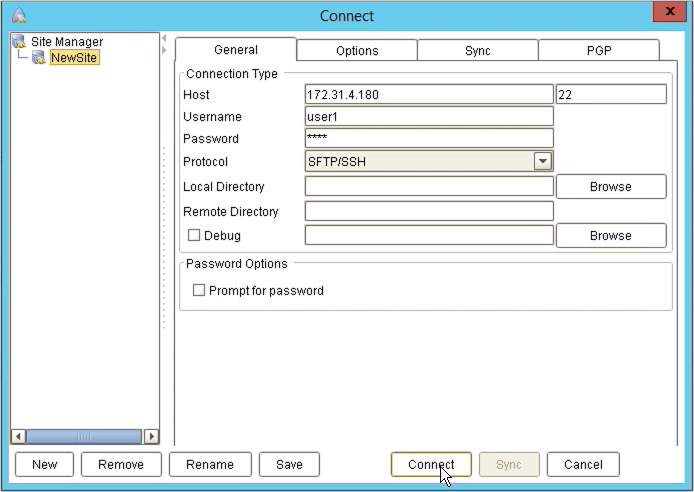Click the Host address field
Image resolution: width=694 pixels, height=492 pixels.
click(429, 94)
